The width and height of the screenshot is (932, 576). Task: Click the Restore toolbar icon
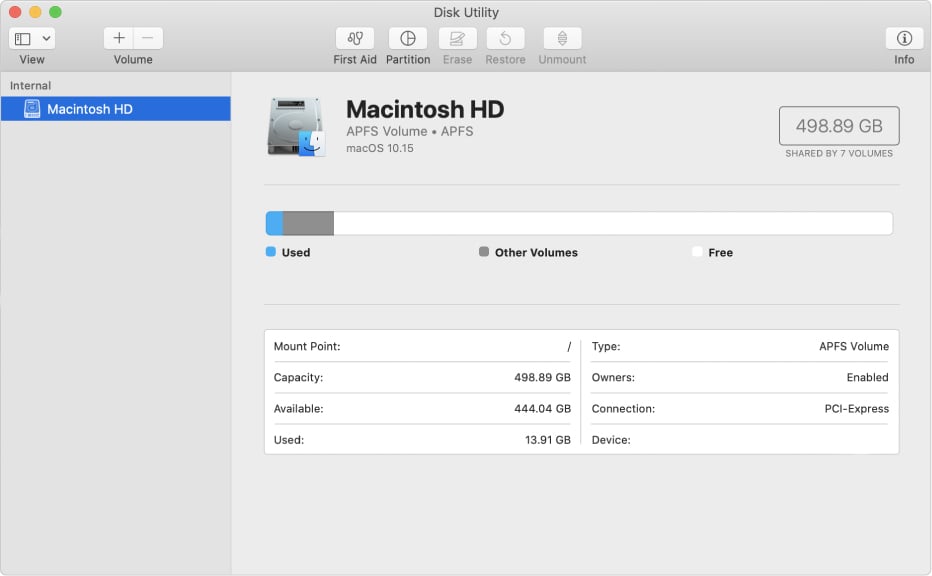tap(505, 38)
